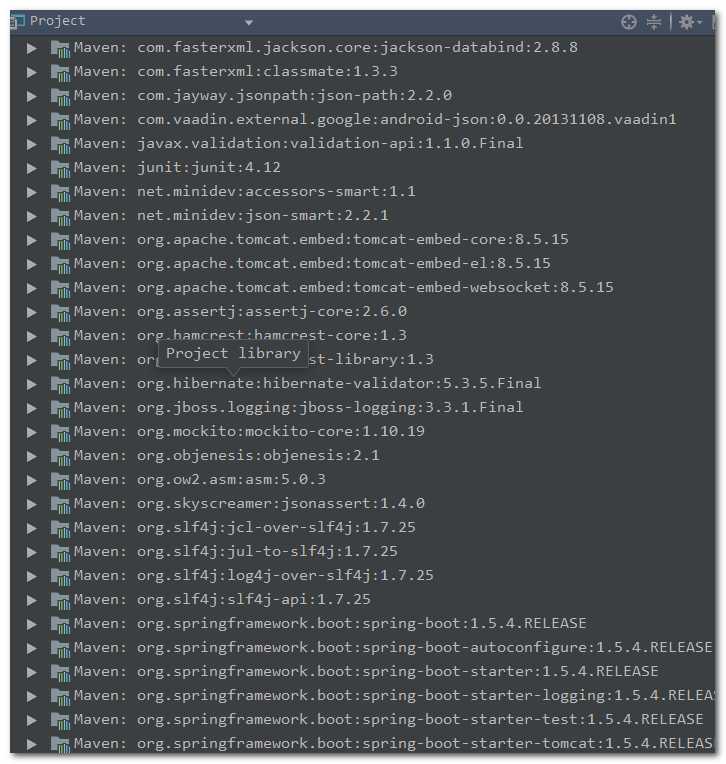Expand the tomcat-embed-core:8.5.15 library node
The width and height of the screenshot is (726, 764).
pos(32,240)
